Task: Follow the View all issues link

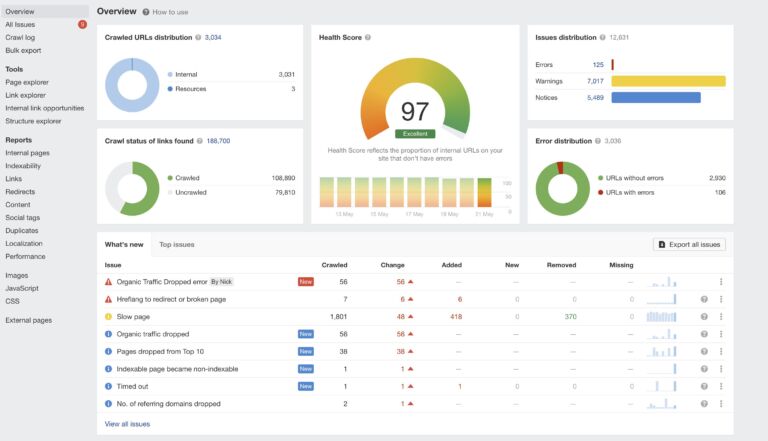Action: point(127,424)
